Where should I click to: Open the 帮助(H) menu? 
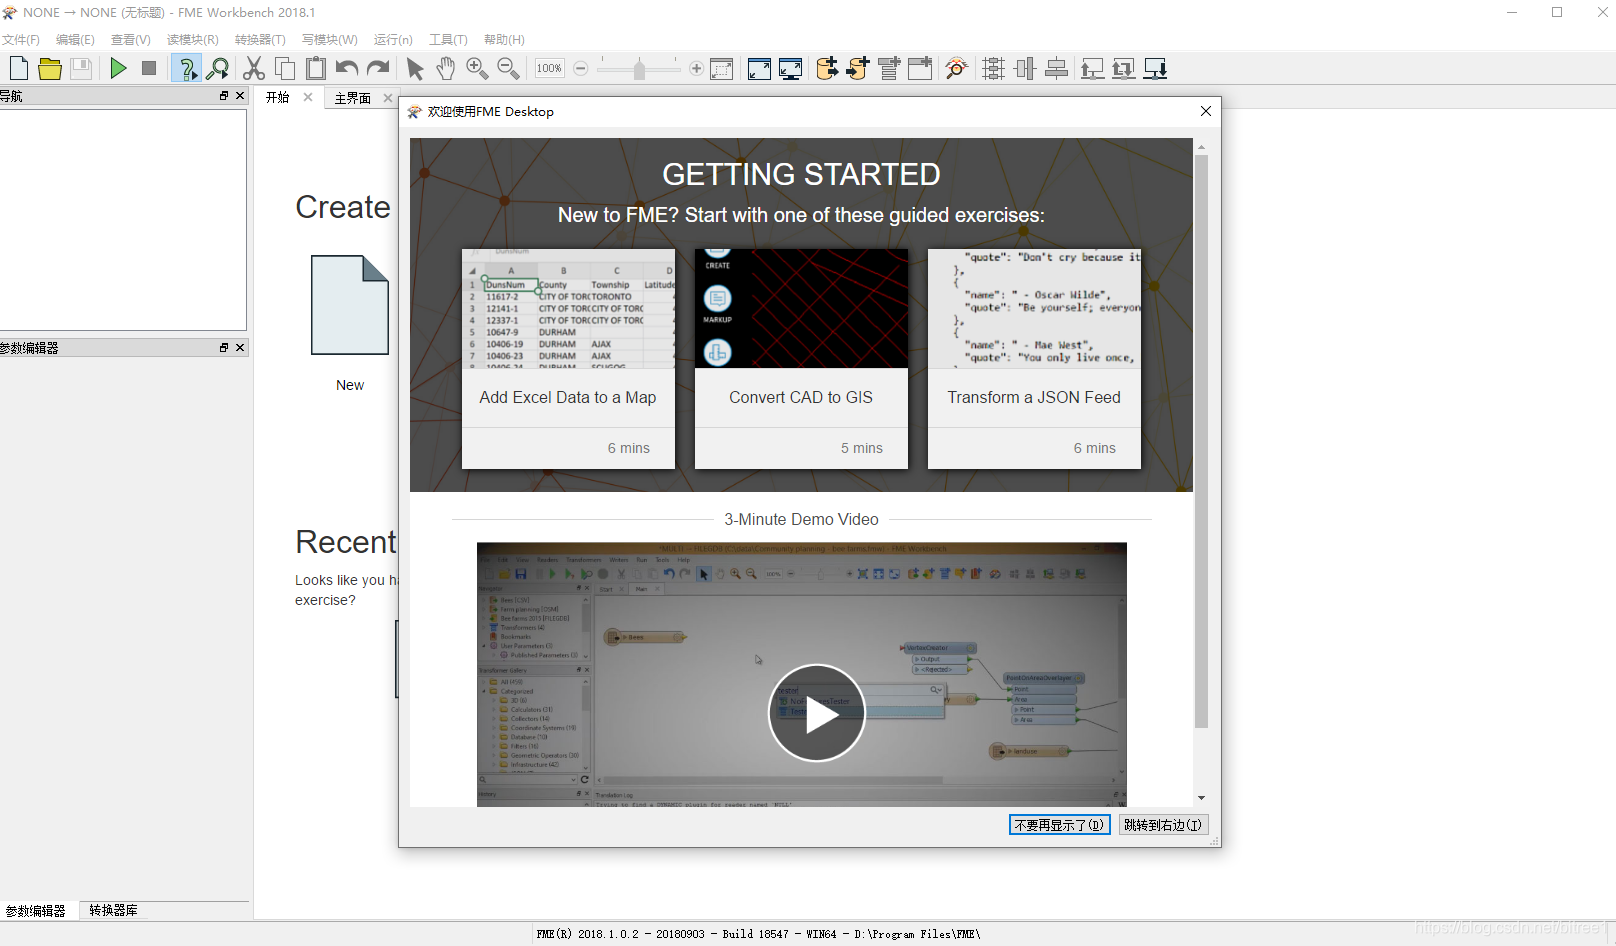point(504,40)
